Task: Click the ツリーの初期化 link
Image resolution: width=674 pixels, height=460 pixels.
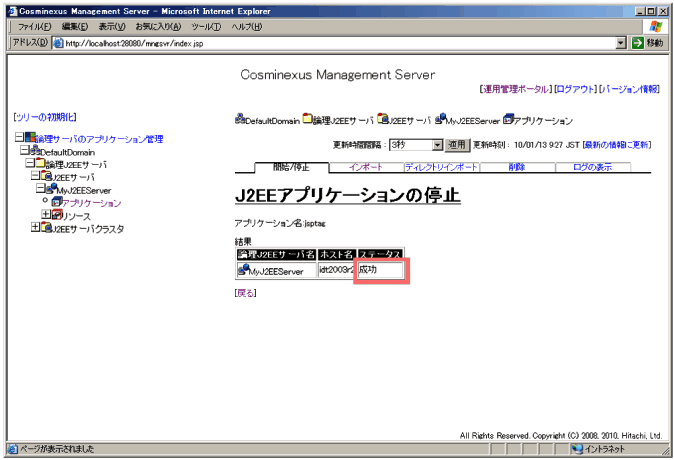Action: tap(45, 117)
